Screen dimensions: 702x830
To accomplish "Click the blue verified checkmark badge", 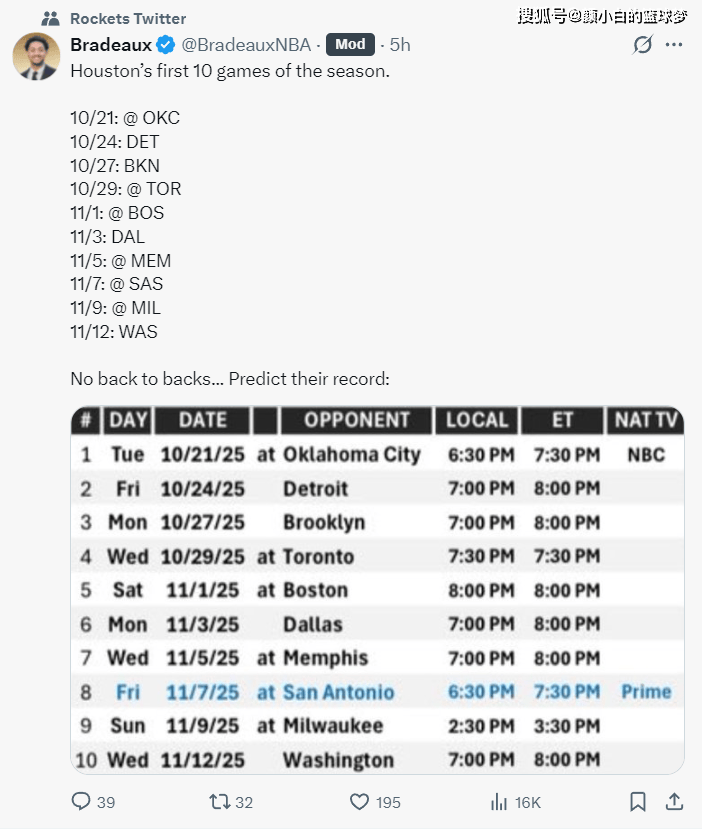I will (x=166, y=45).
